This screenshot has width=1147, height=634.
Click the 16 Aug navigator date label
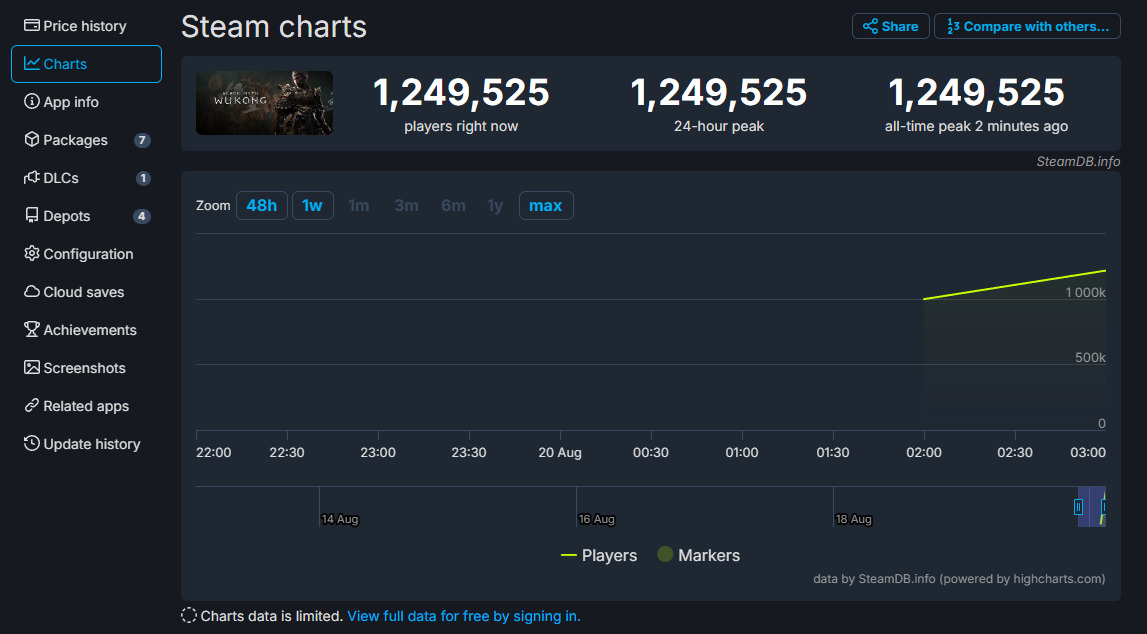click(597, 519)
